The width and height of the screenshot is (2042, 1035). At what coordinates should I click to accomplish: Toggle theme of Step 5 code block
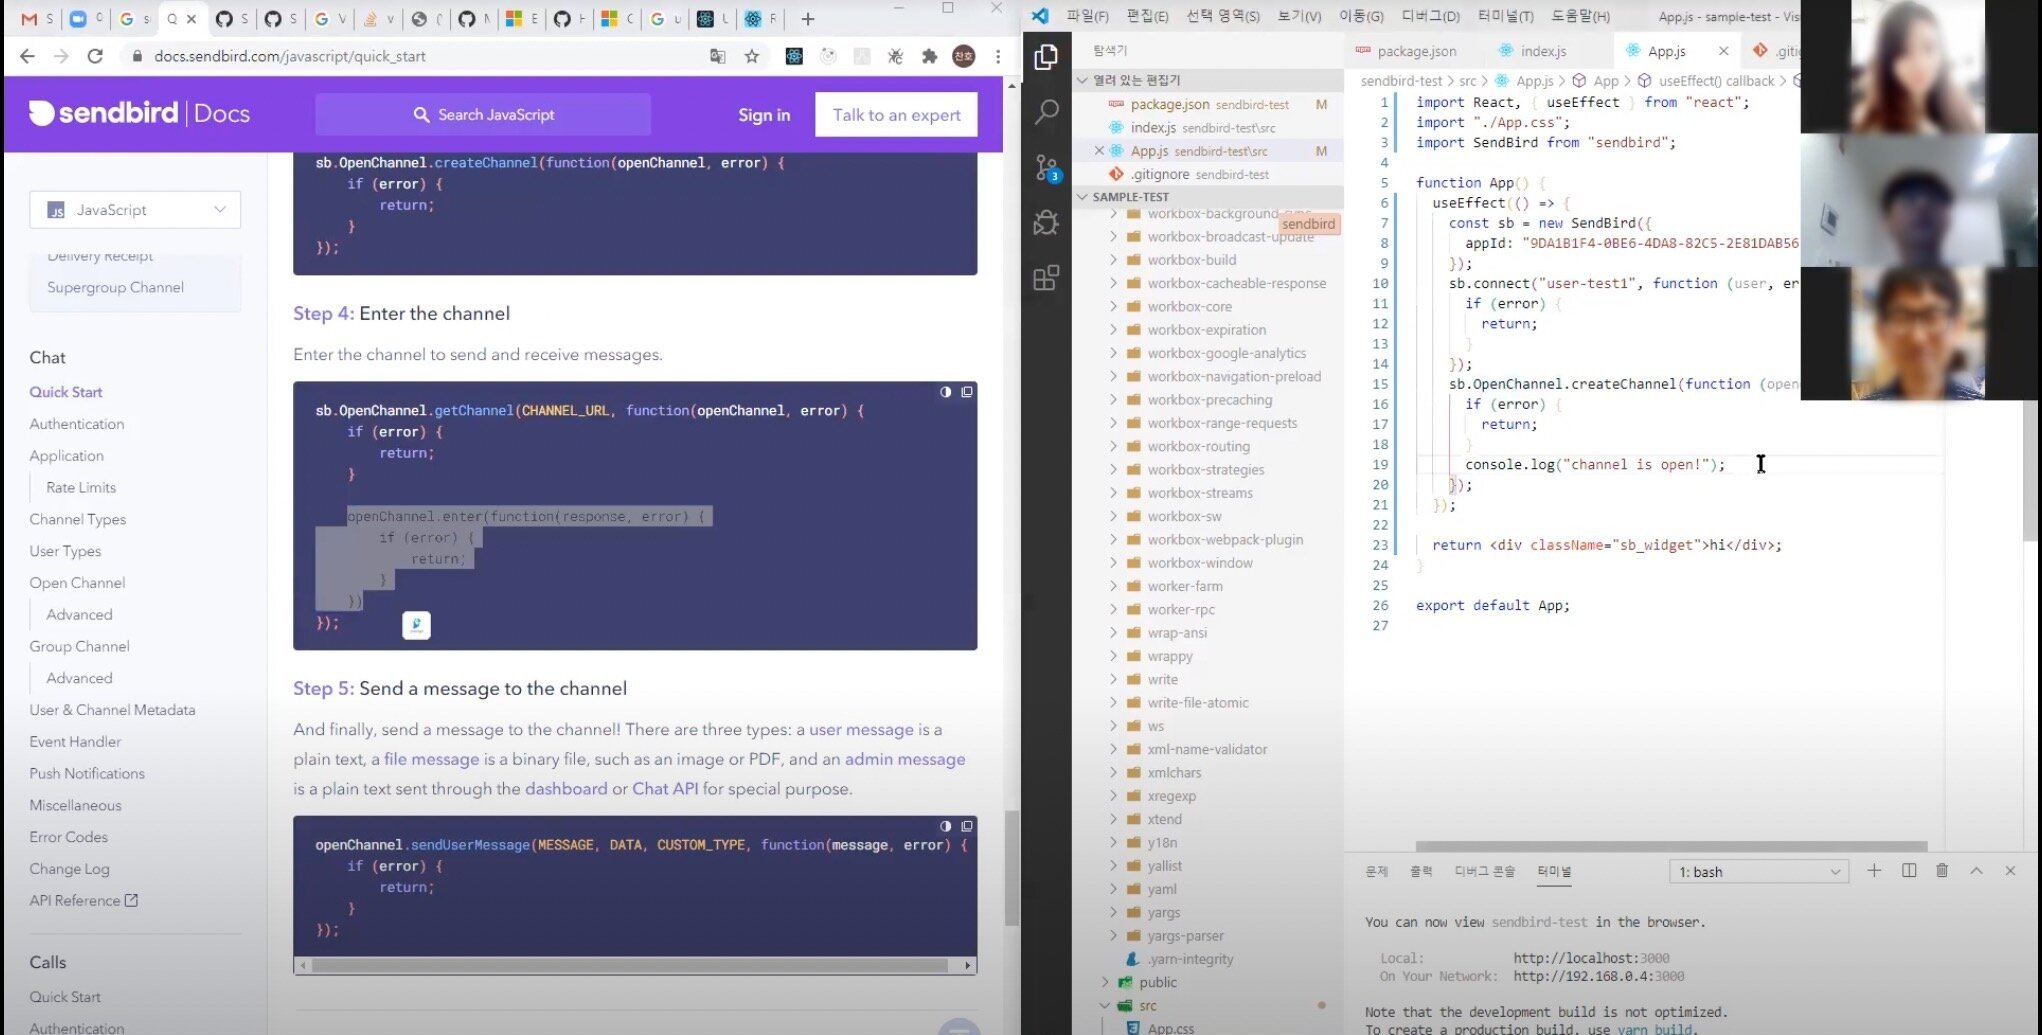coord(946,826)
